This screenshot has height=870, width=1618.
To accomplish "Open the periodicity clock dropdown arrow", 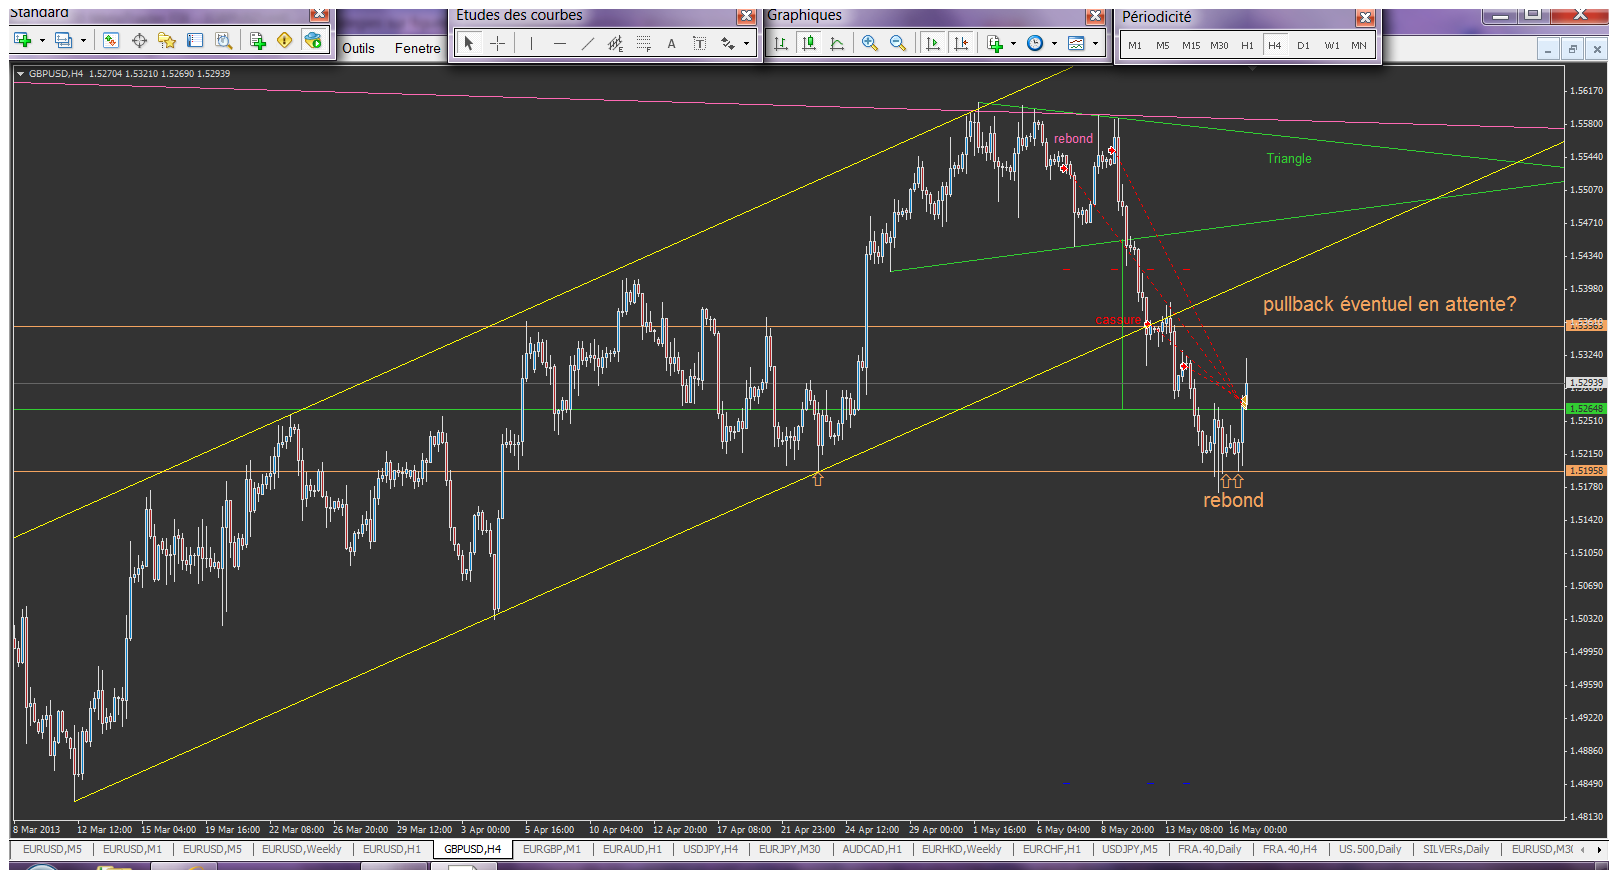I will pos(1054,43).
